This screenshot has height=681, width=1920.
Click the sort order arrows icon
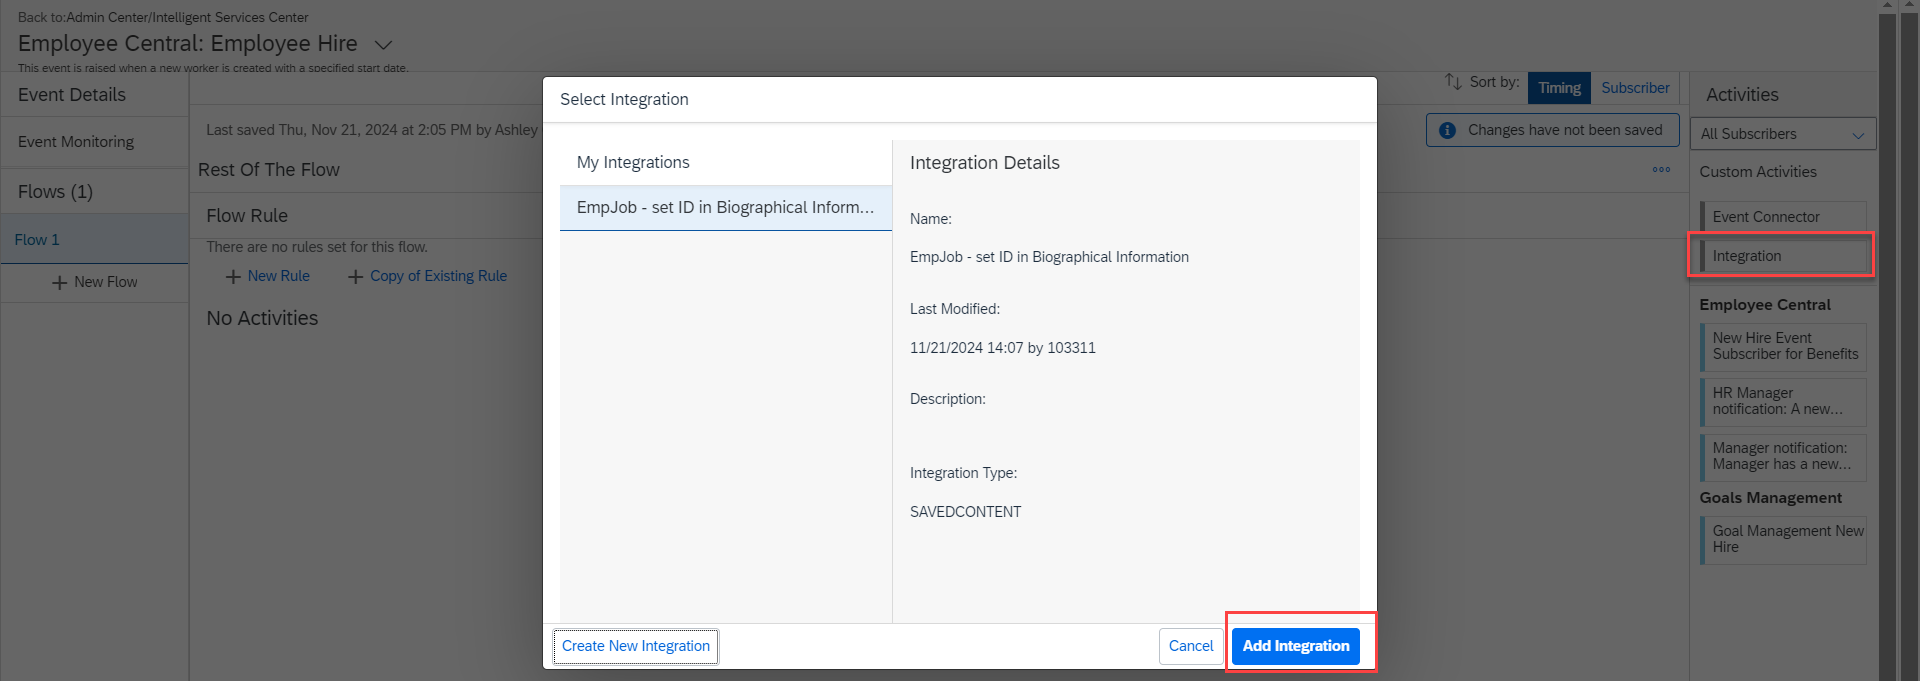1453,81
